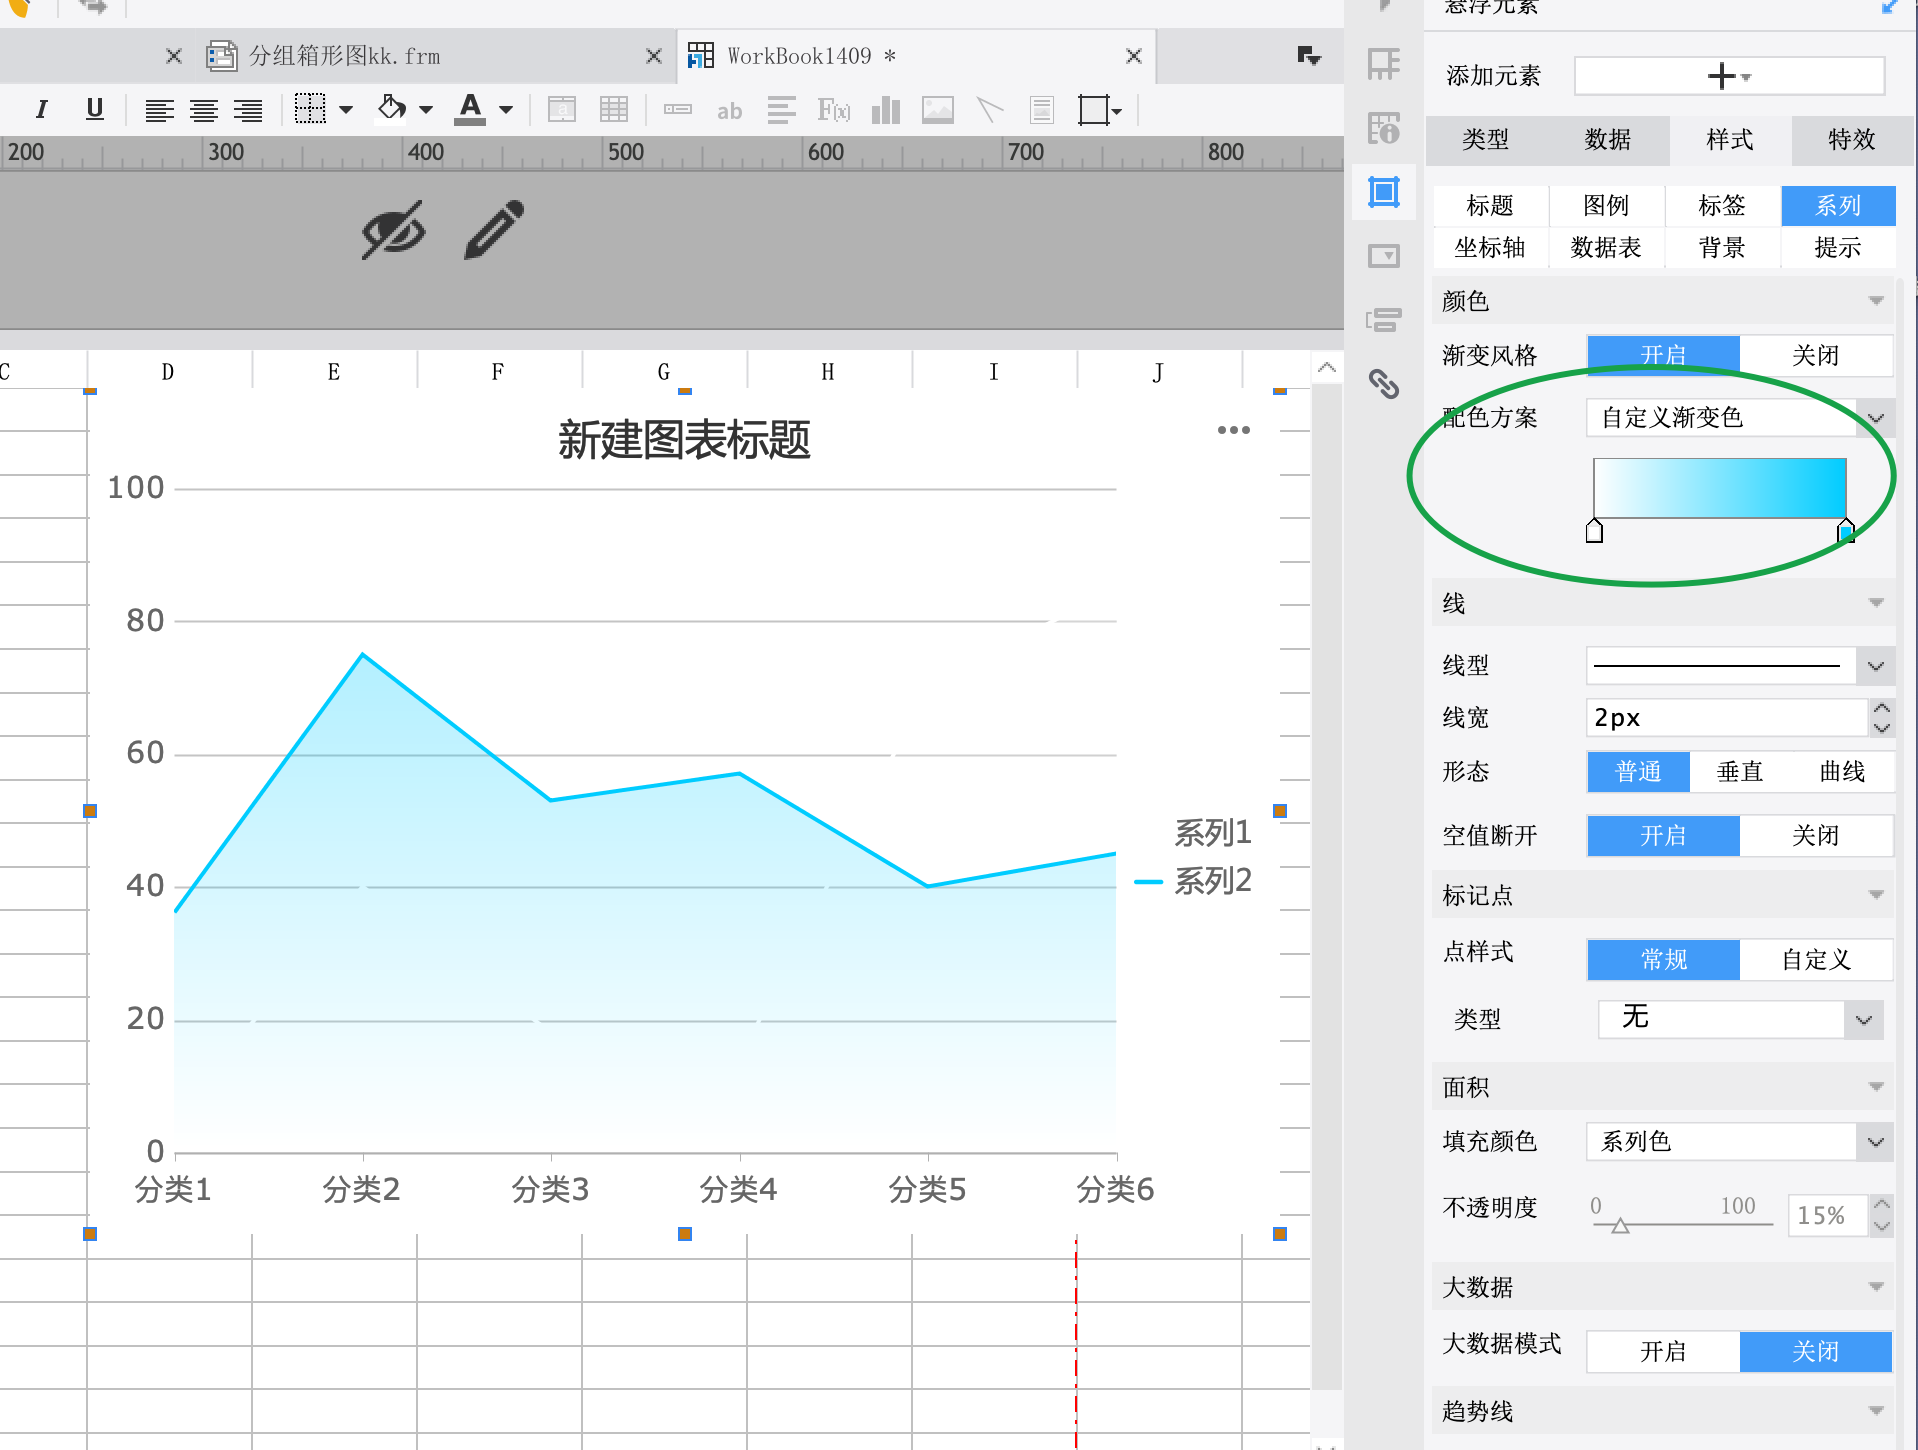Turn on 渐变风格 with 开启
This screenshot has width=1918, height=1450.
[x=1664, y=356]
